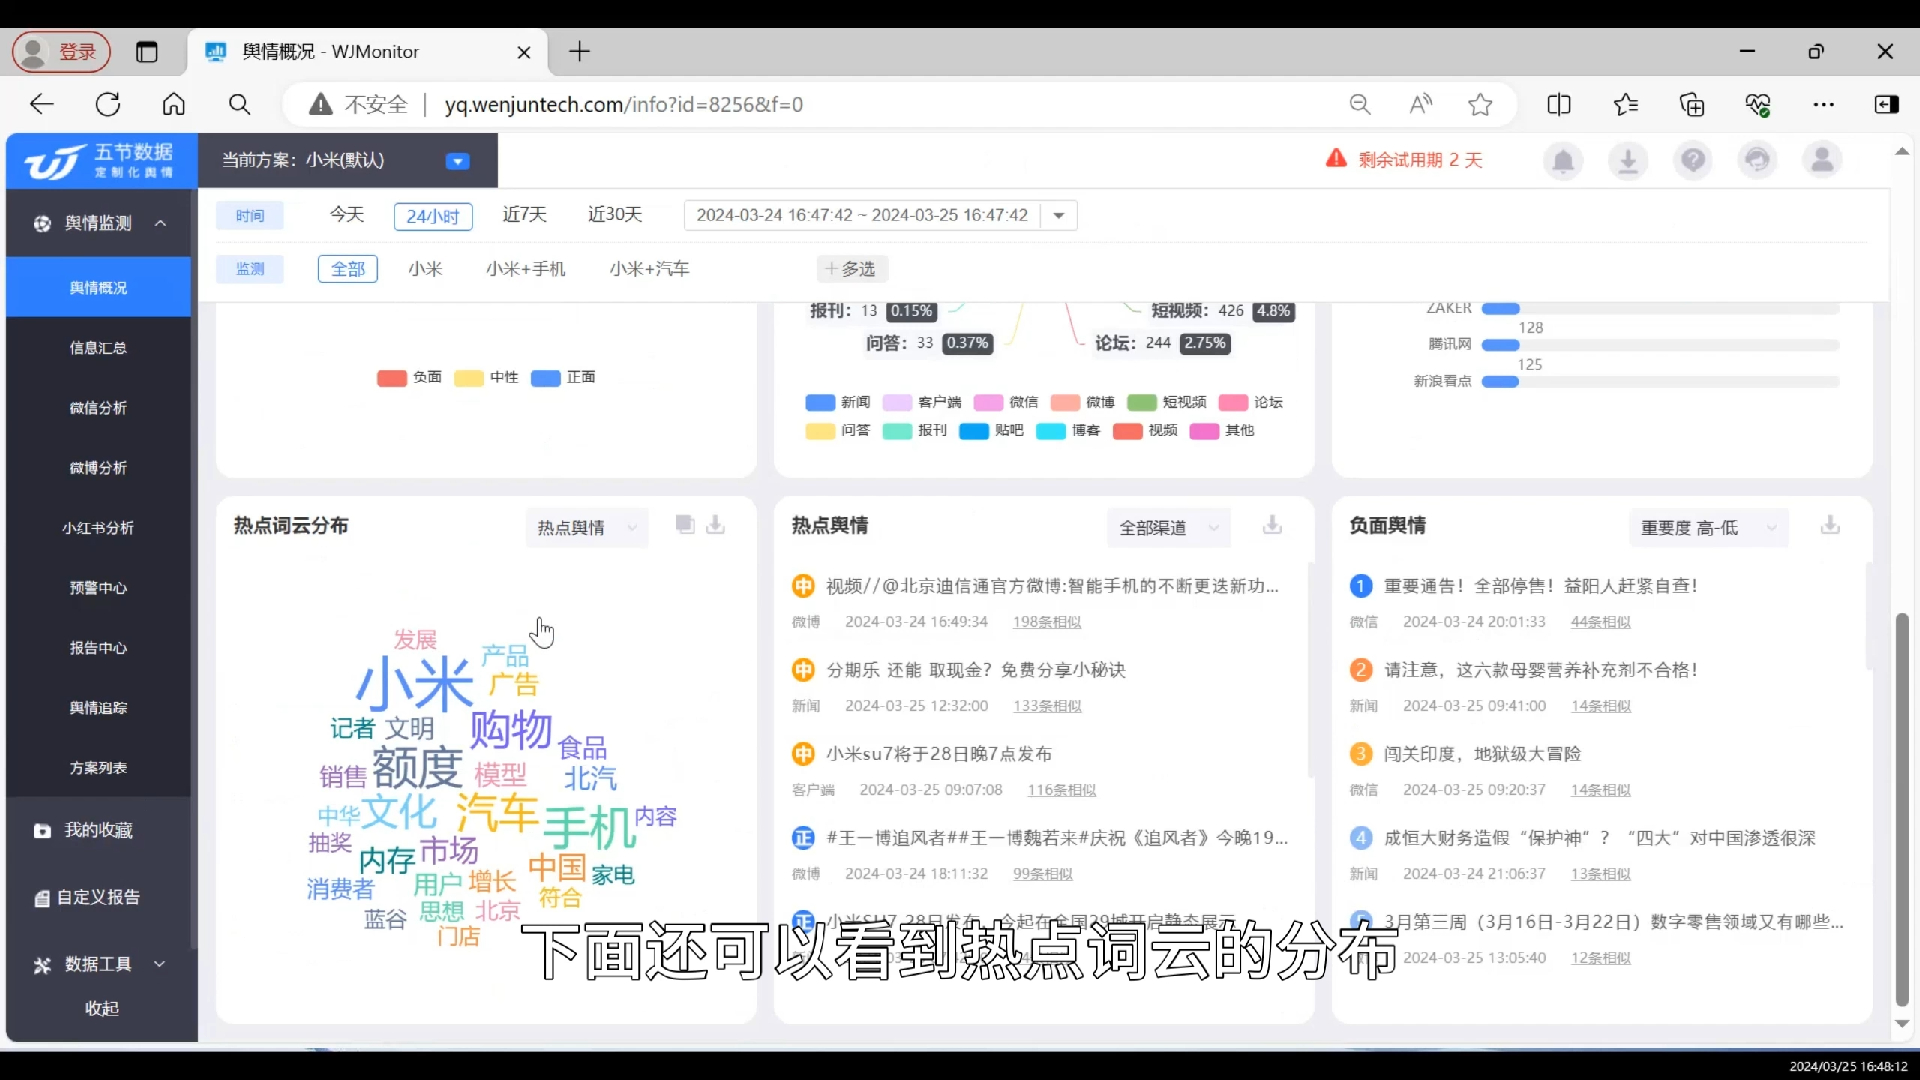Screen dimensions: 1920x1080
Task: Click the copy icon in 热点词云分布 panel
Action: click(685, 525)
